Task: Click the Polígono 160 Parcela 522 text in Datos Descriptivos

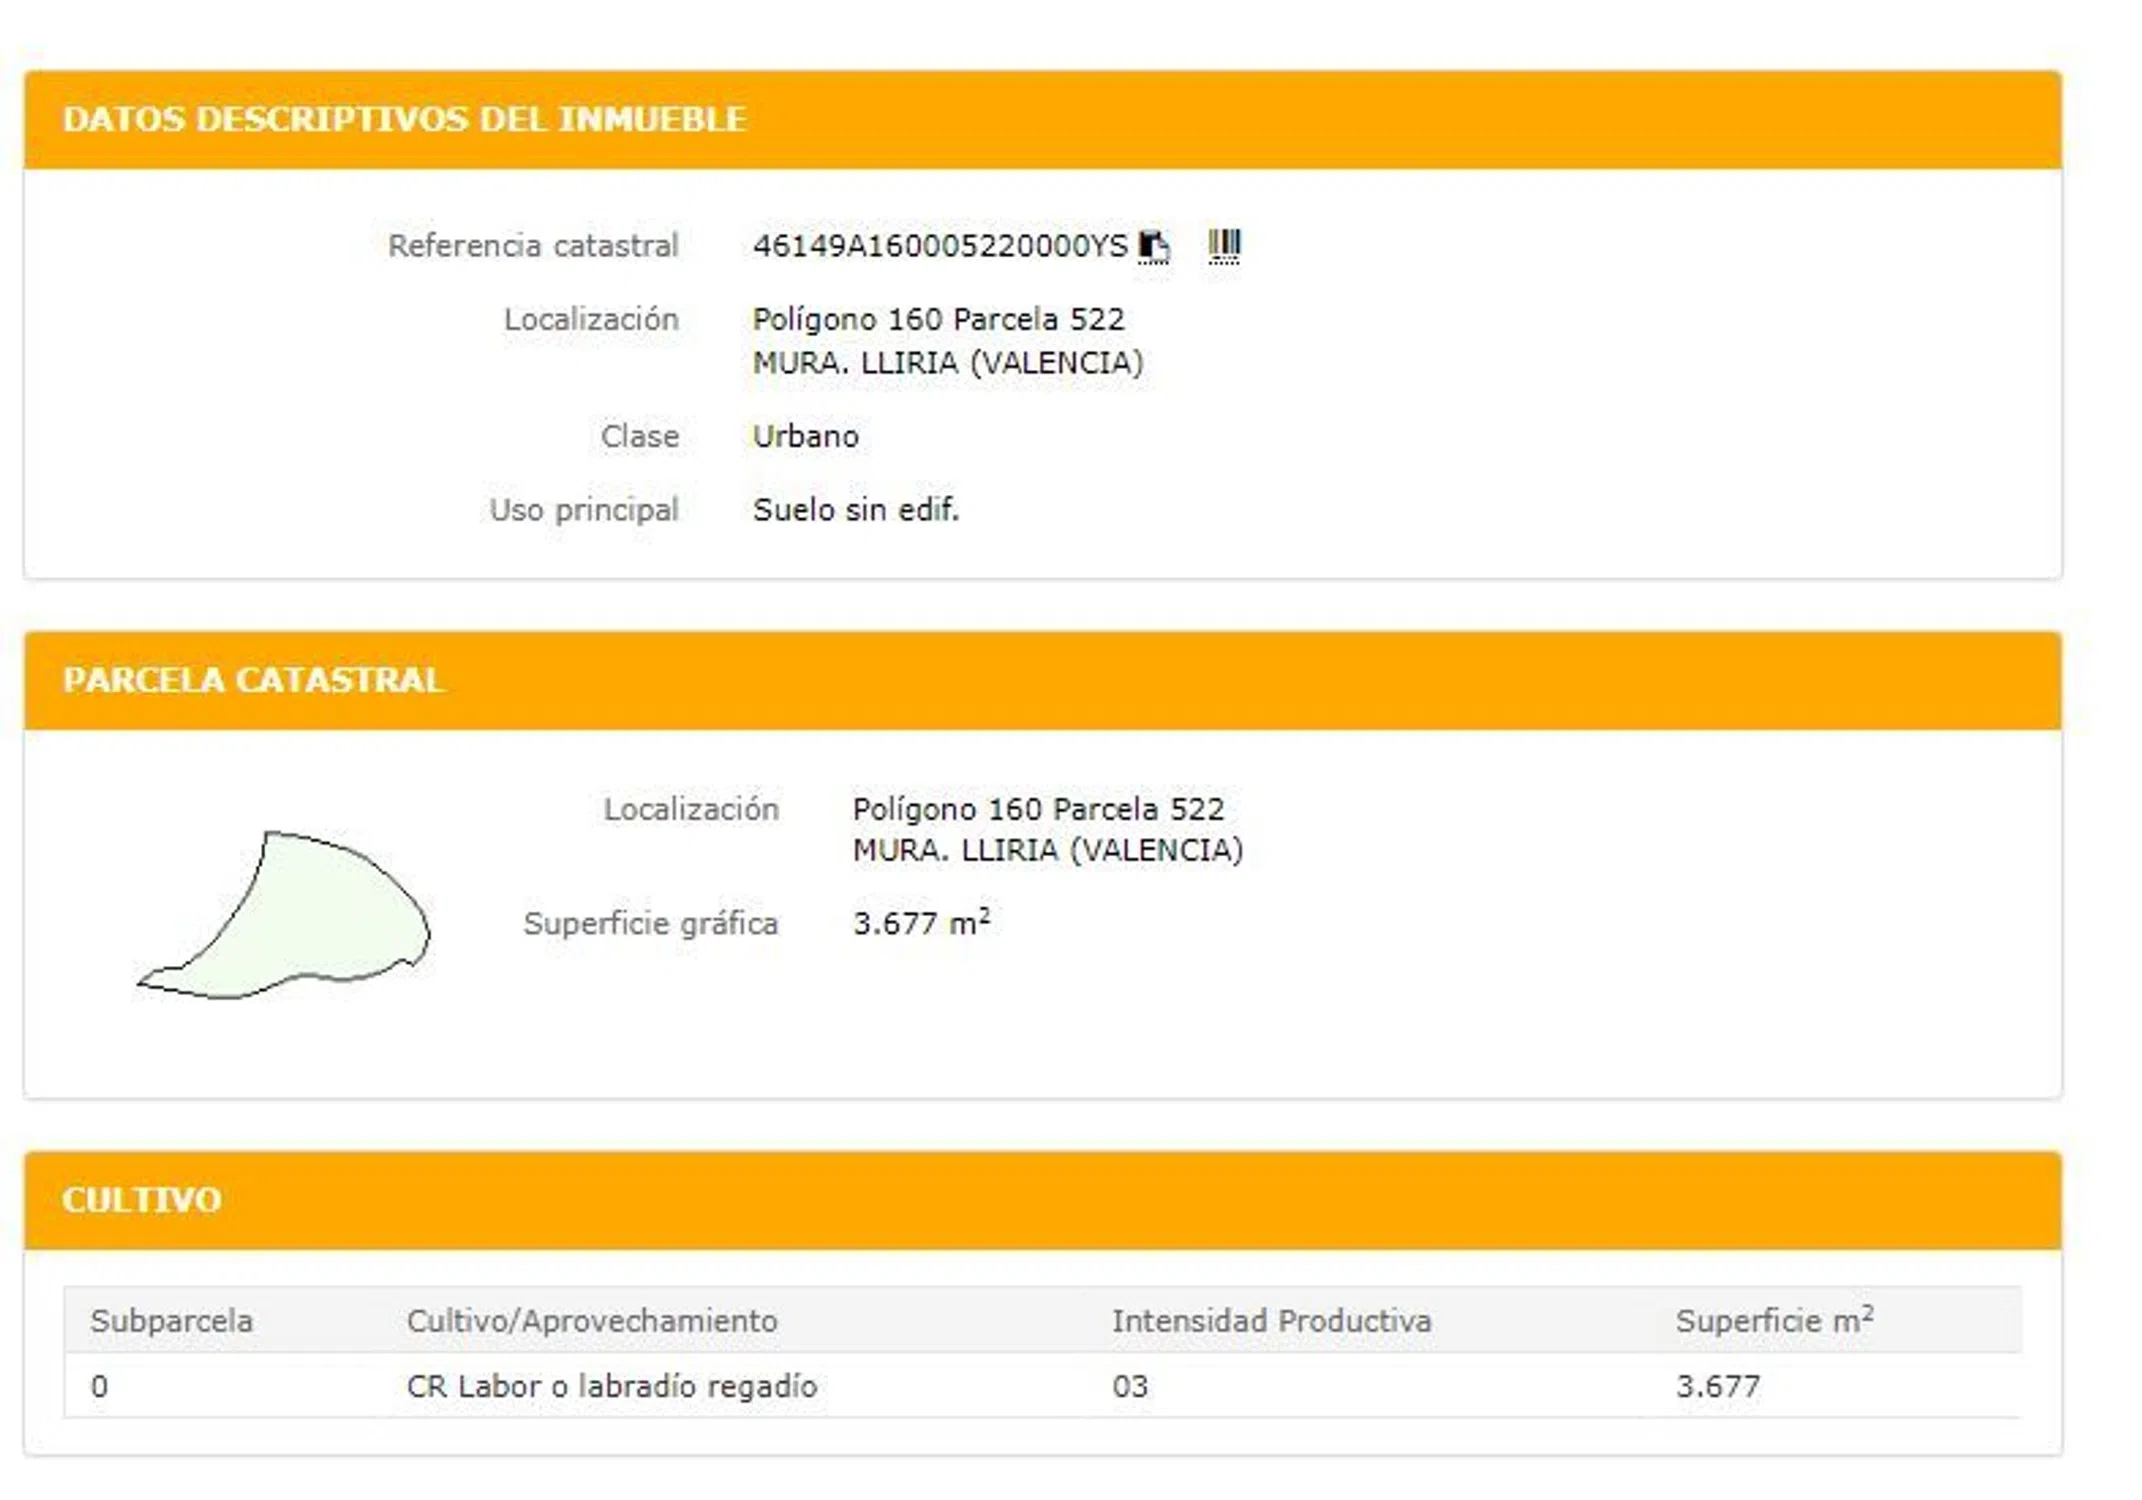Action: pos(938,320)
